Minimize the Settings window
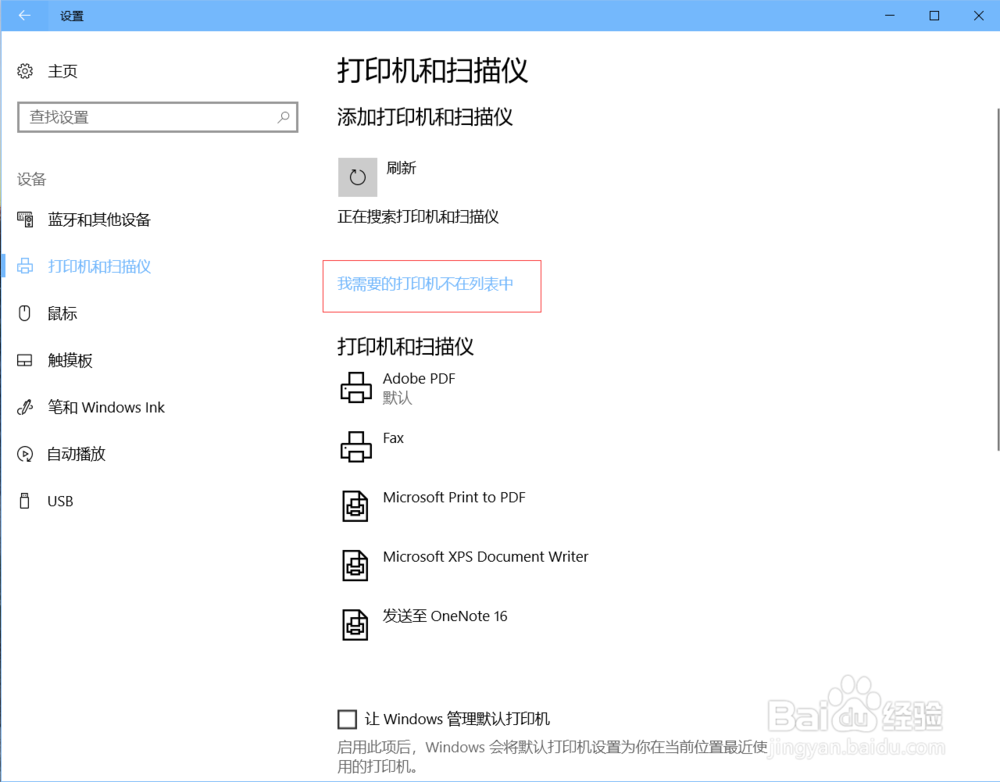Screen dimensions: 1000x782 pyautogui.click(x=890, y=15)
